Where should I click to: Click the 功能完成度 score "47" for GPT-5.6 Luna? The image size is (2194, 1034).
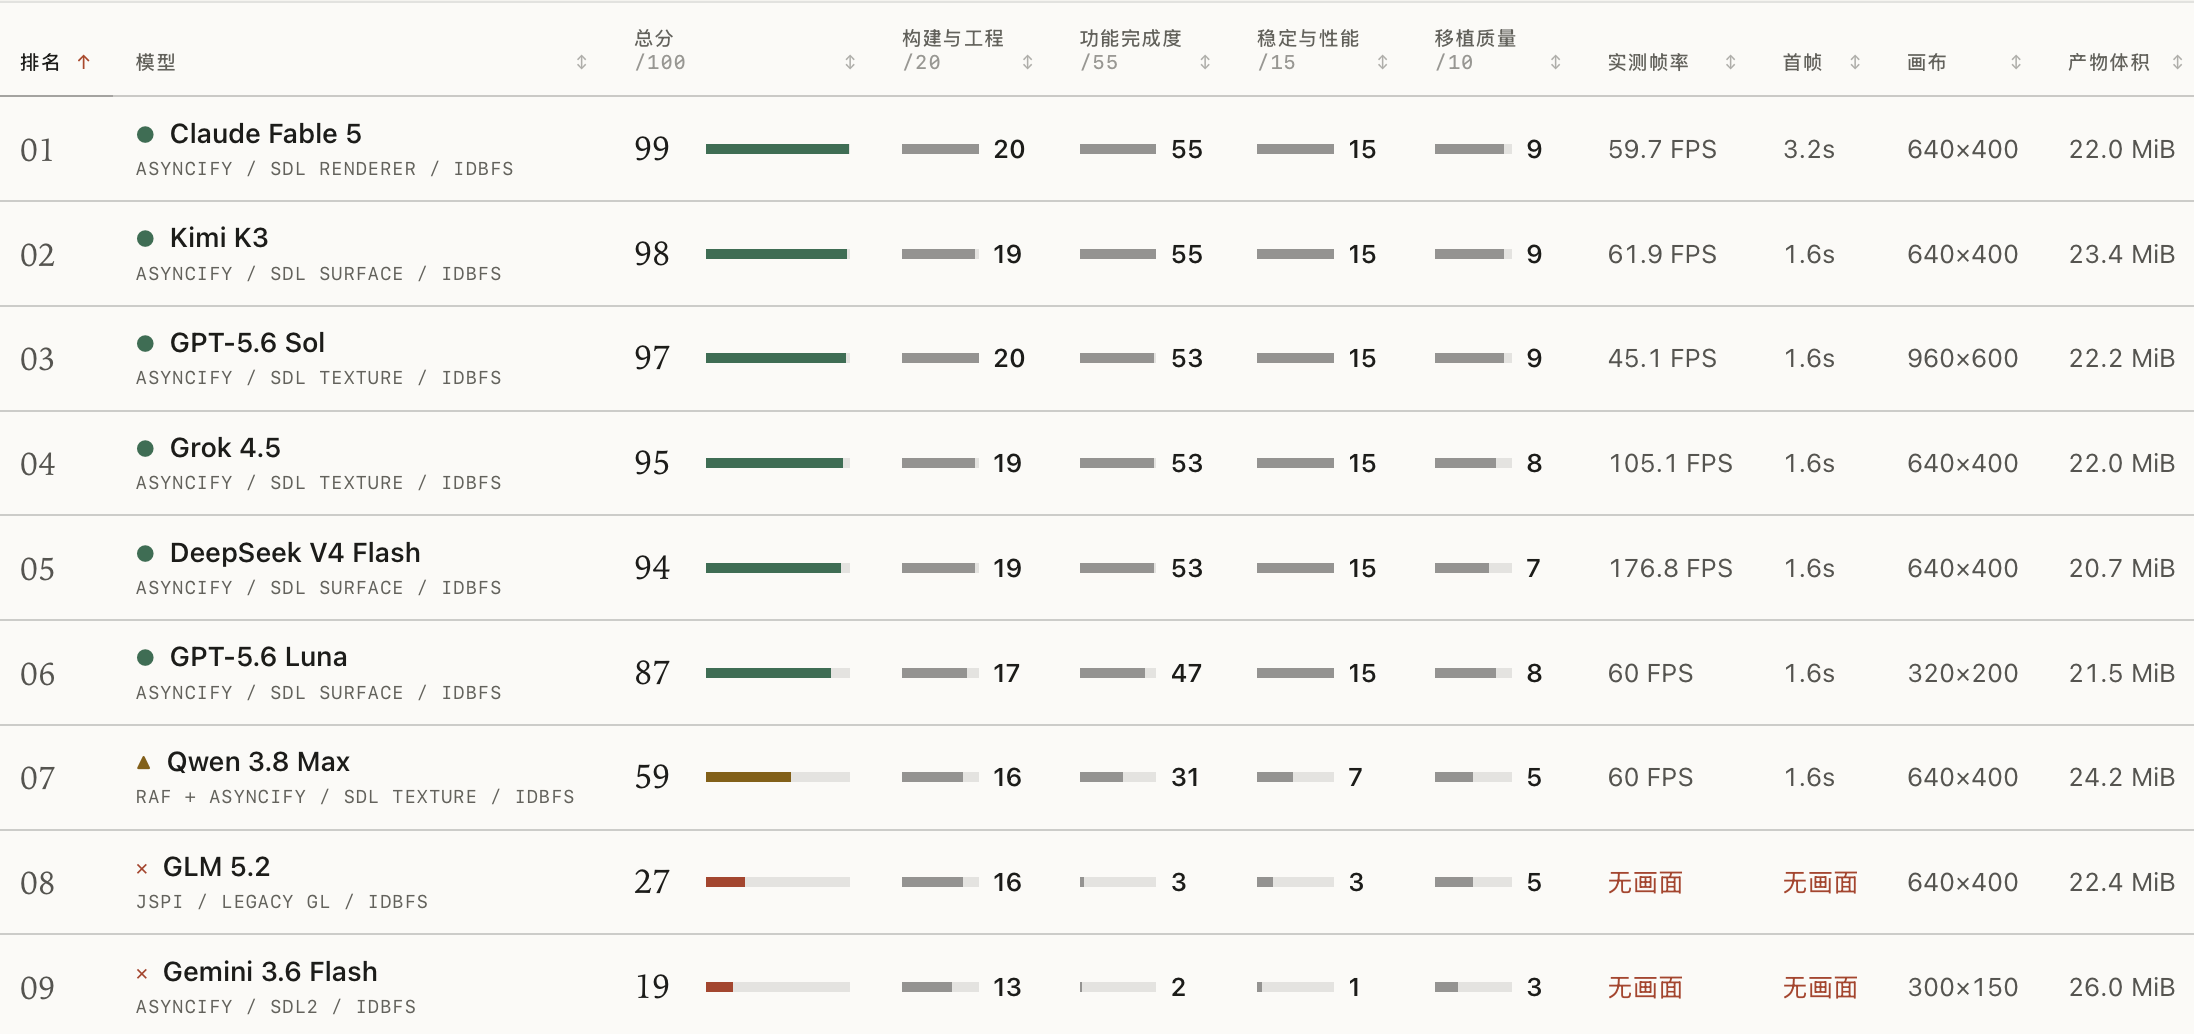(x=1187, y=673)
